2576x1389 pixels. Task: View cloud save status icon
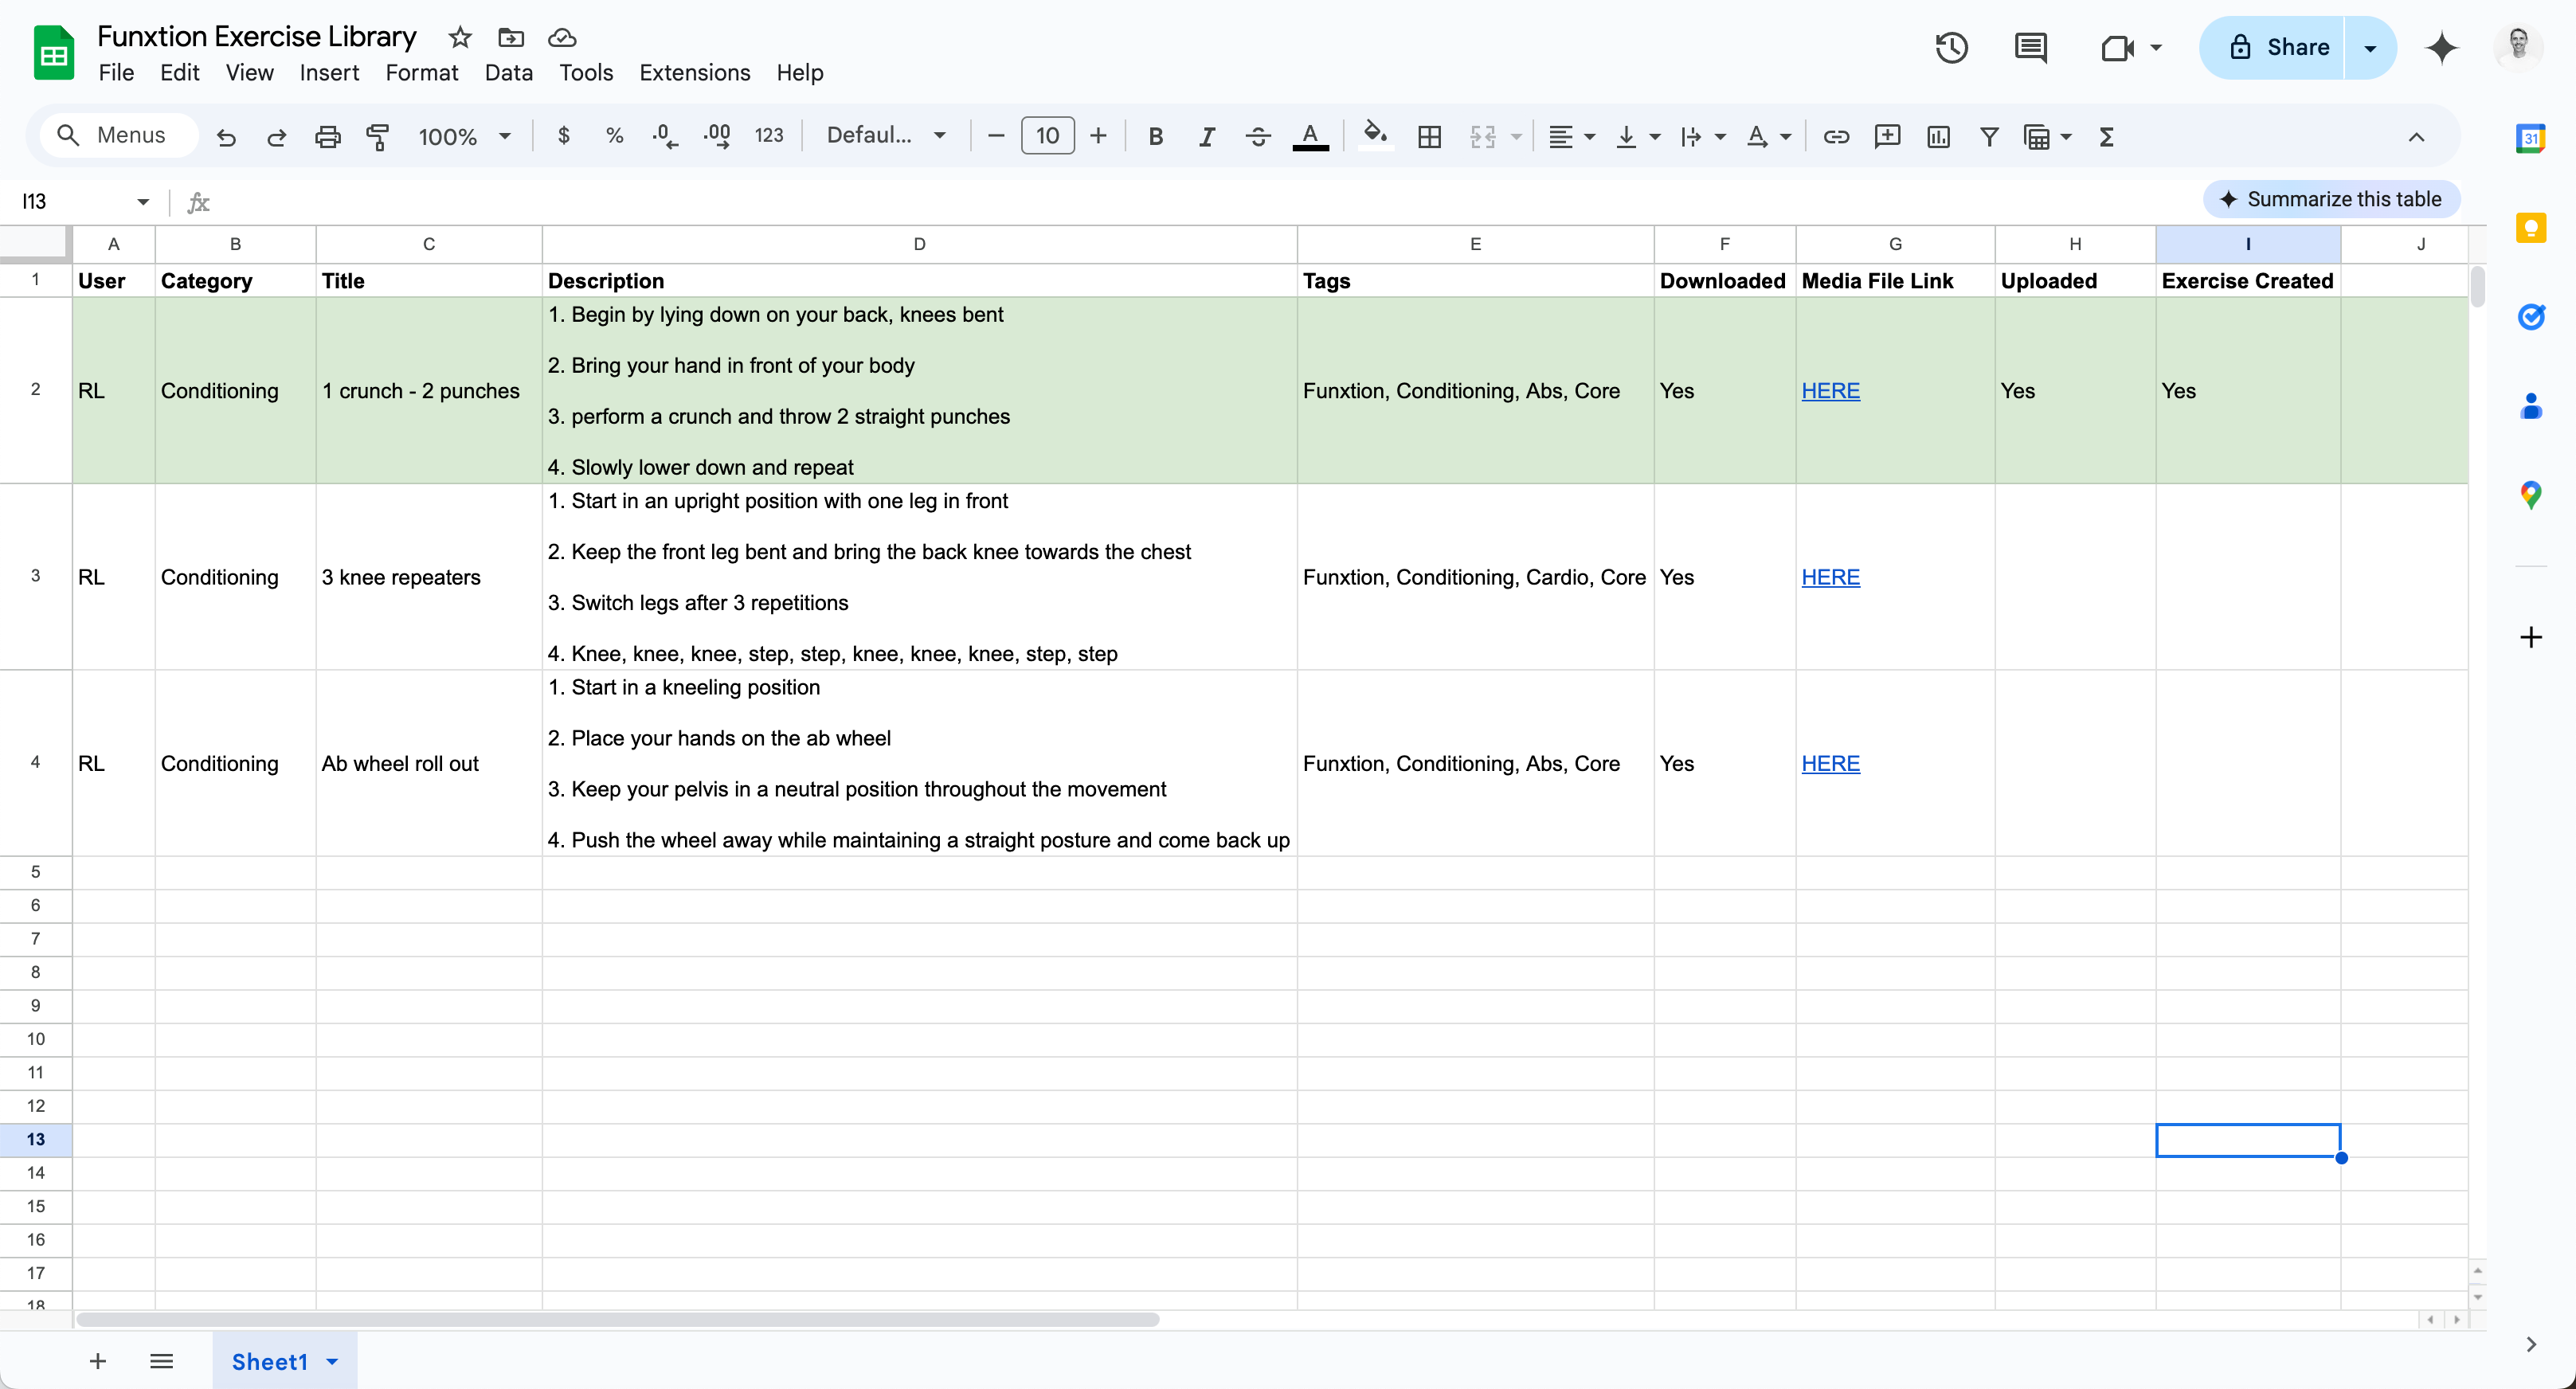[562, 37]
